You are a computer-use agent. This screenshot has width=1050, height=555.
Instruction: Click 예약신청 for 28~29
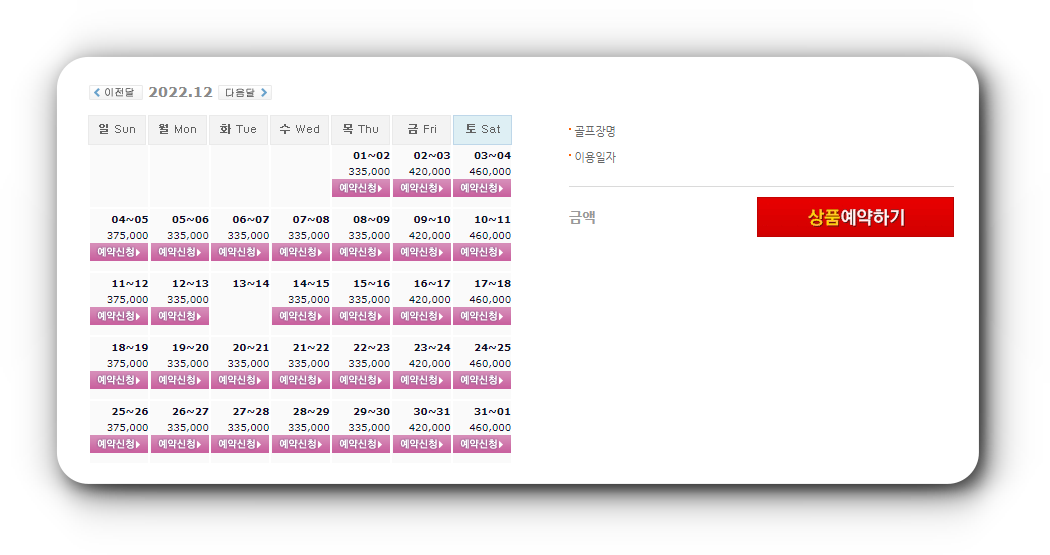click(x=301, y=444)
